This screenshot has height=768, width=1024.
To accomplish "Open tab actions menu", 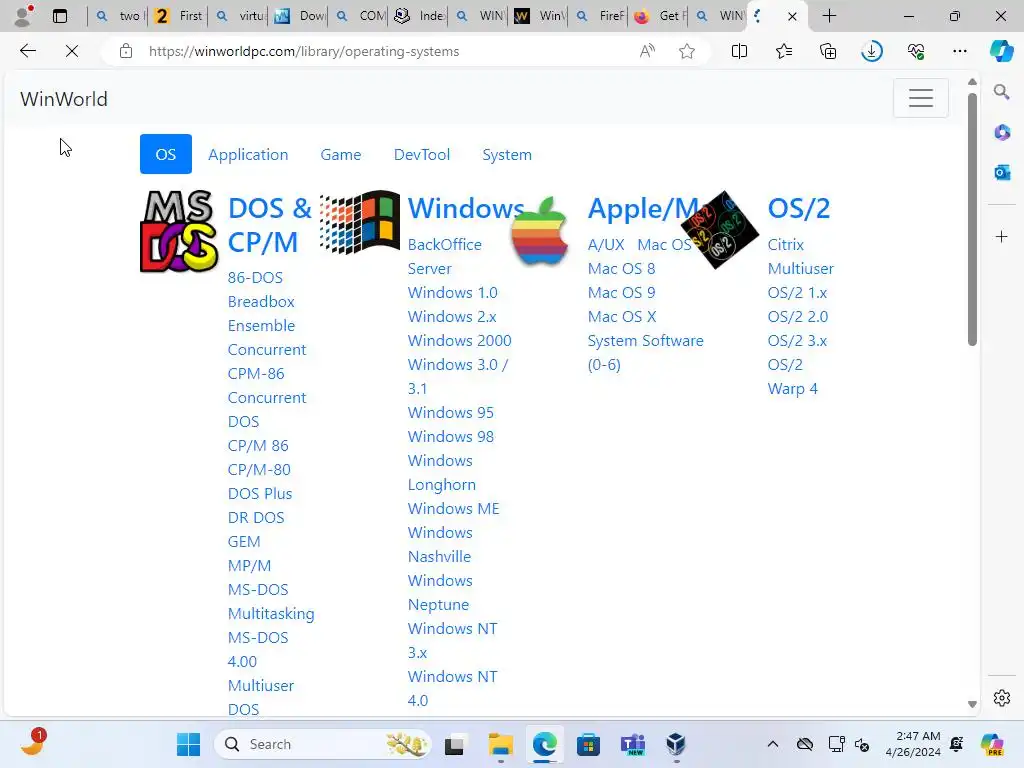I will [59, 16].
